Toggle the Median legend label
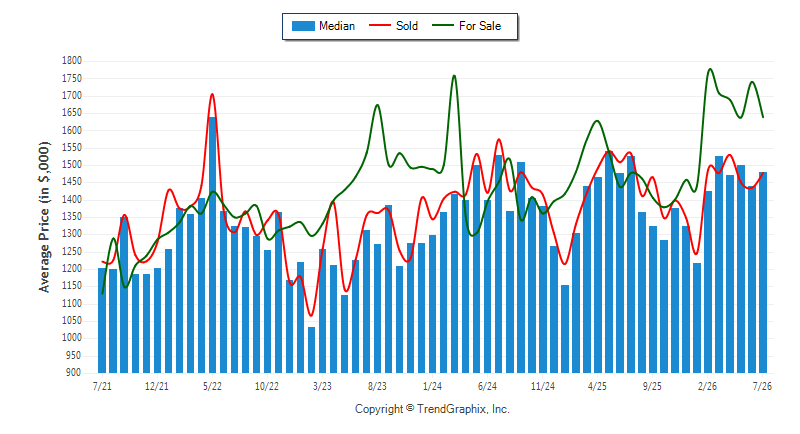 [337, 26]
